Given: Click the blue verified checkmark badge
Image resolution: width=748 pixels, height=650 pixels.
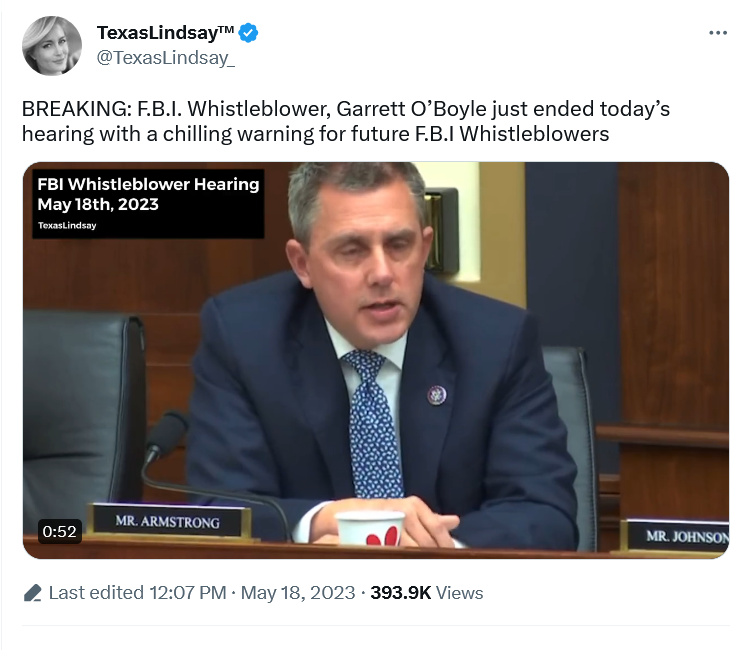Looking at the screenshot, I should pyautogui.click(x=248, y=33).
